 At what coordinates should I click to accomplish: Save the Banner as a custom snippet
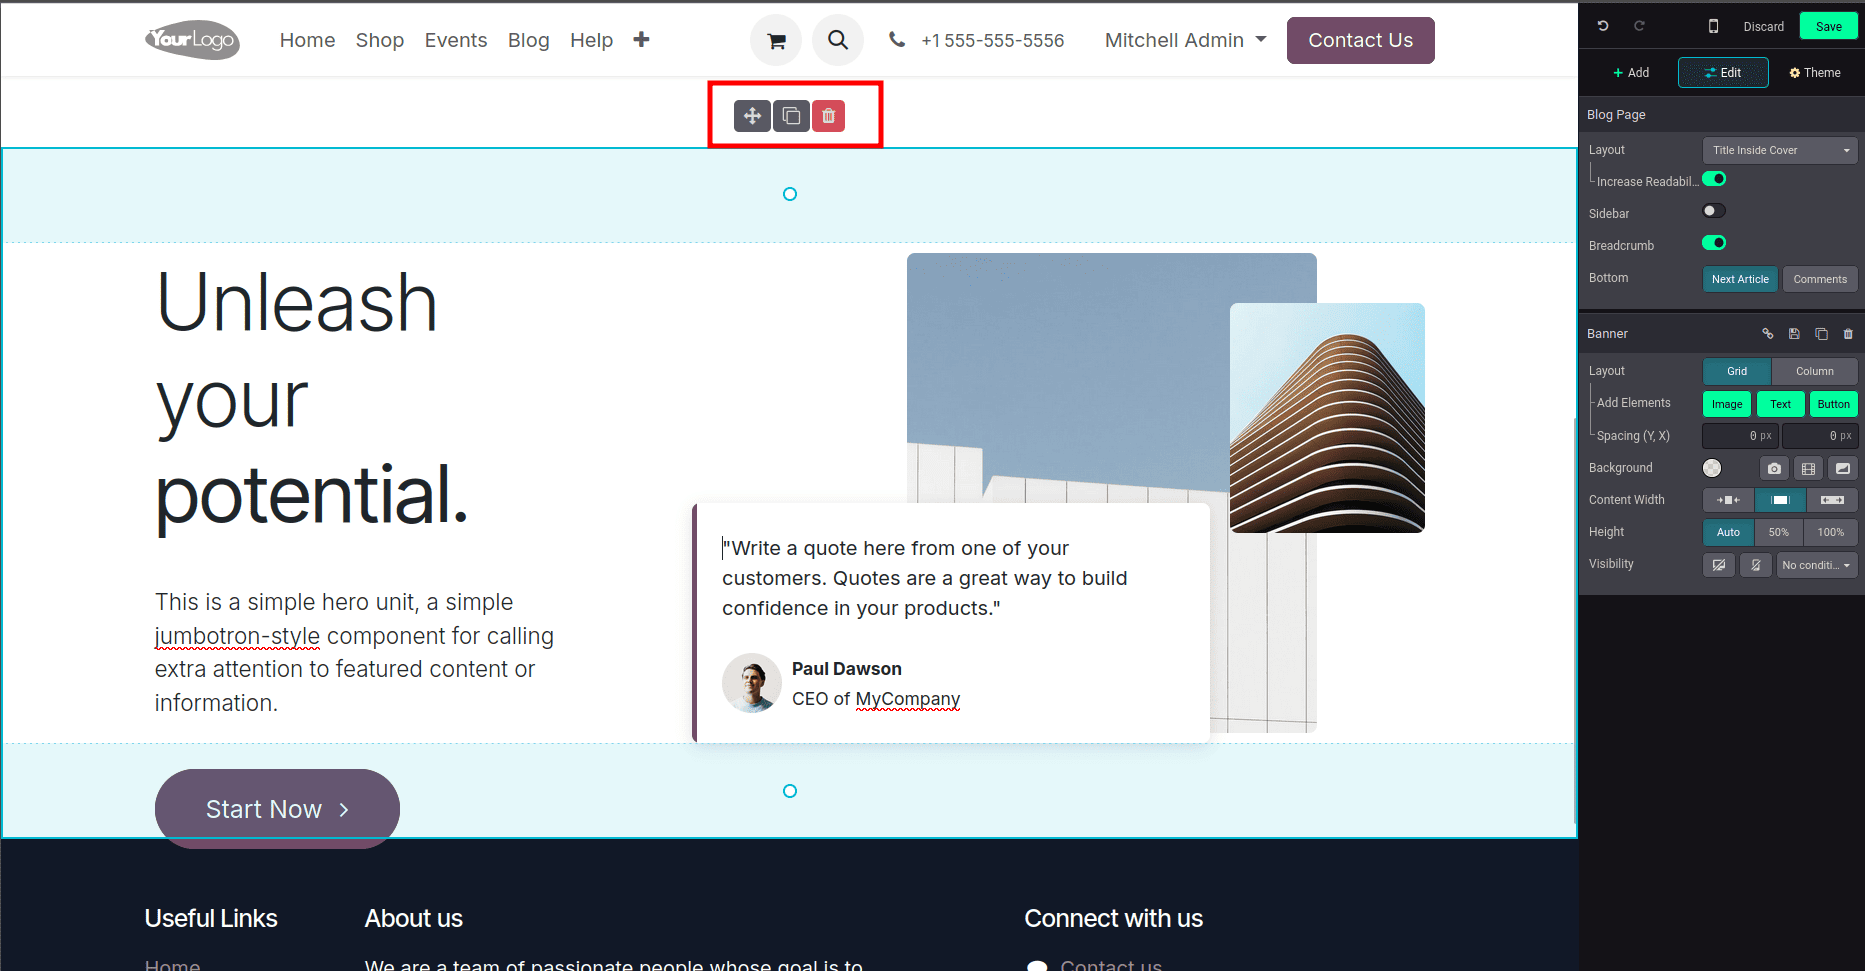1793,333
